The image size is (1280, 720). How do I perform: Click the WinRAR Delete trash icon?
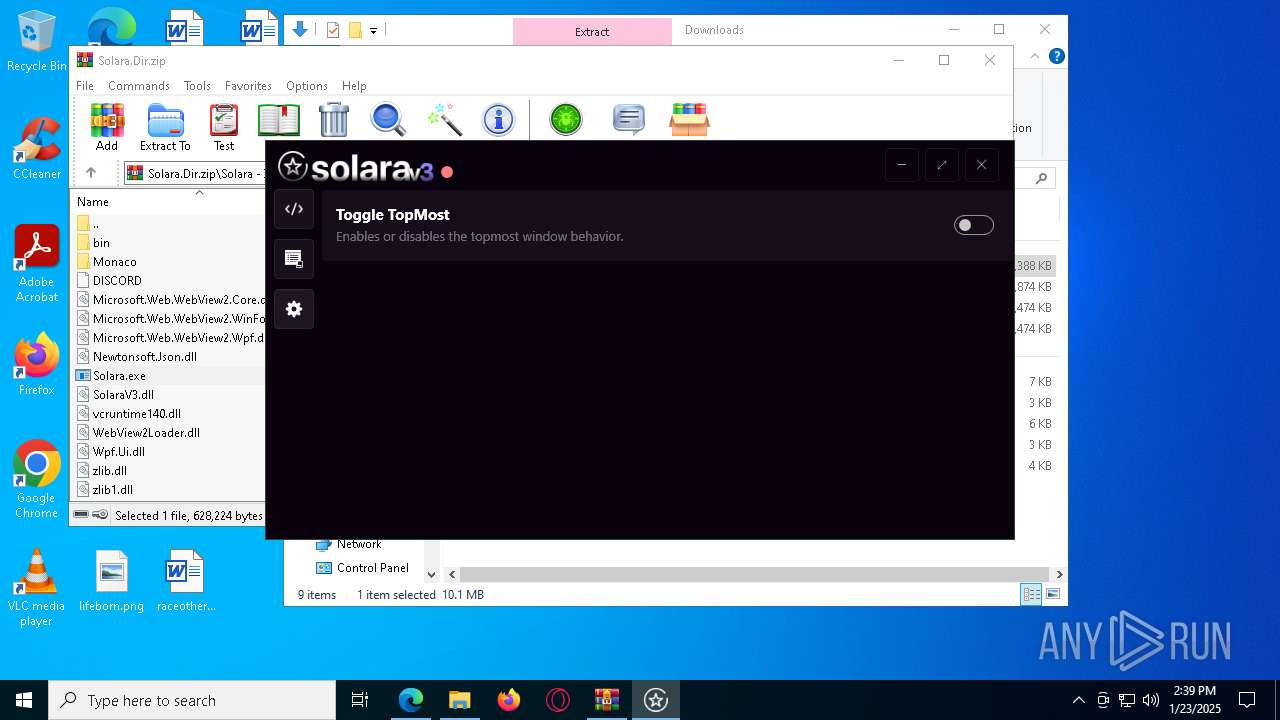click(334, 120)
